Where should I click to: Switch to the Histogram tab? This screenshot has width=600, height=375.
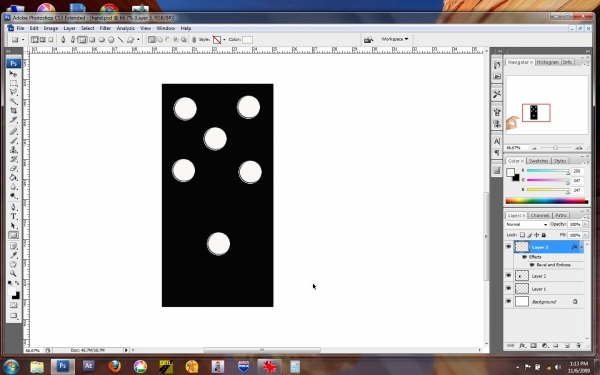548,62
